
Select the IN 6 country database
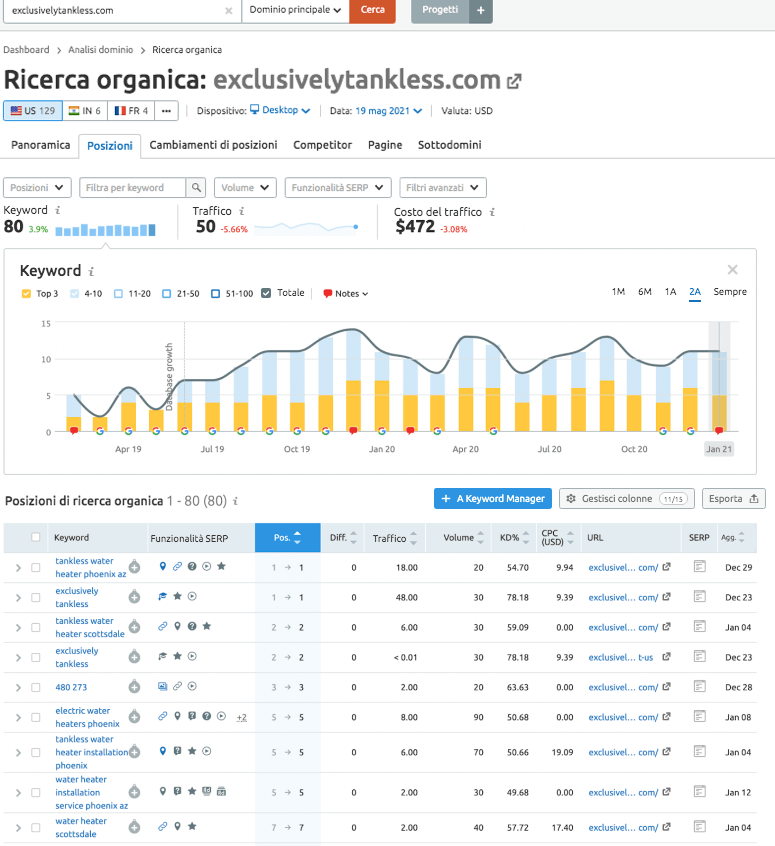(85, 111)
